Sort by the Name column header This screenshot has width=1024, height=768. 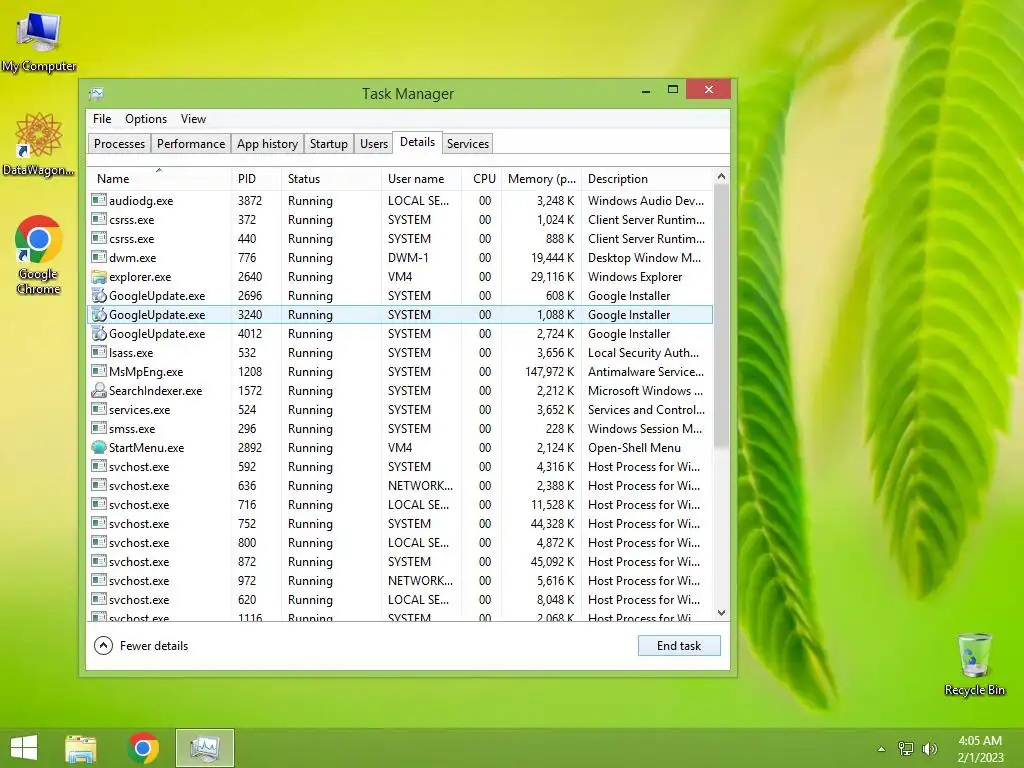159,178
